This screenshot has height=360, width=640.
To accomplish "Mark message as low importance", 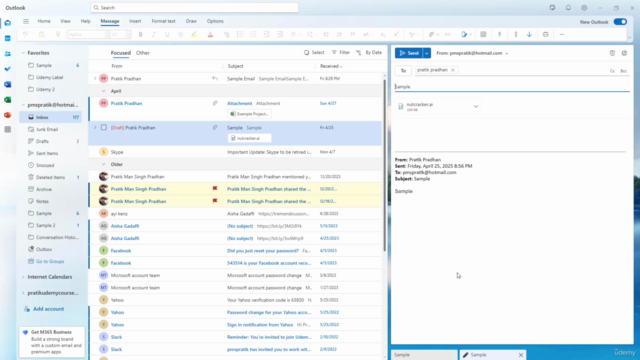I will 529,35.
